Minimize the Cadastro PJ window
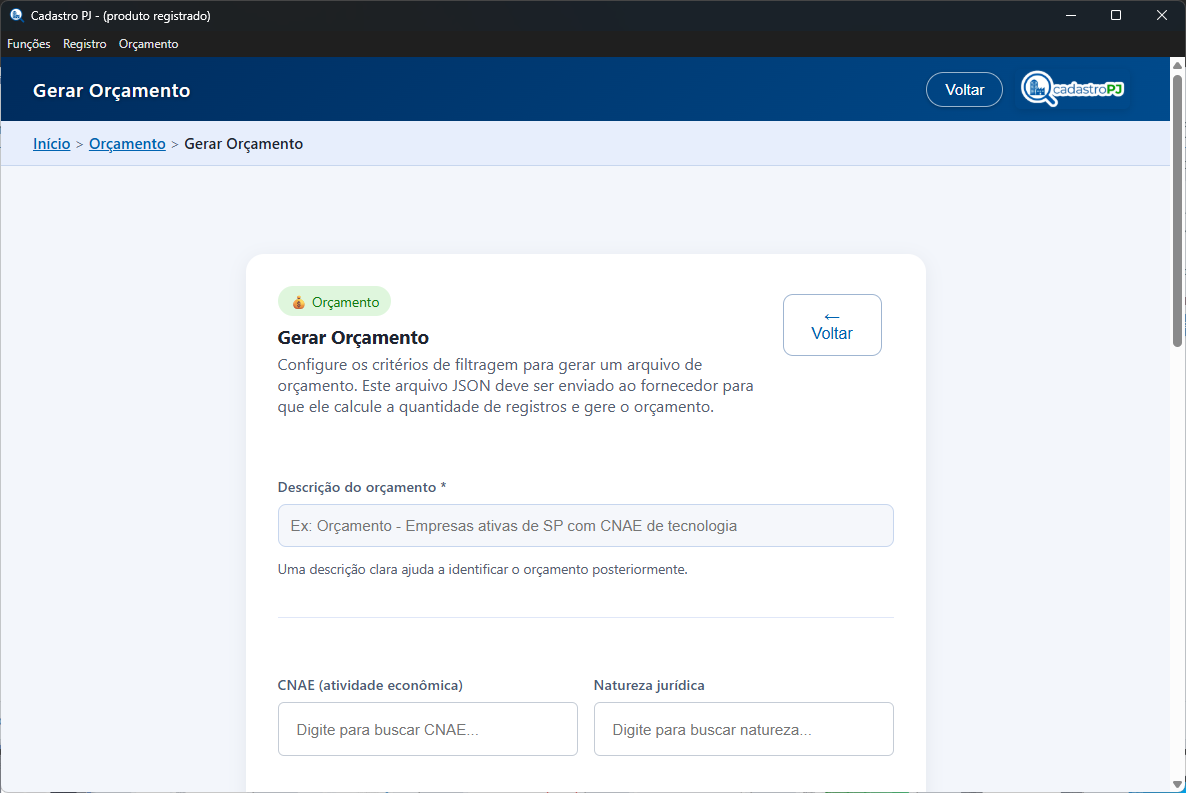1186x793 pixels. pyautogui.click(x=1071, y=16)
